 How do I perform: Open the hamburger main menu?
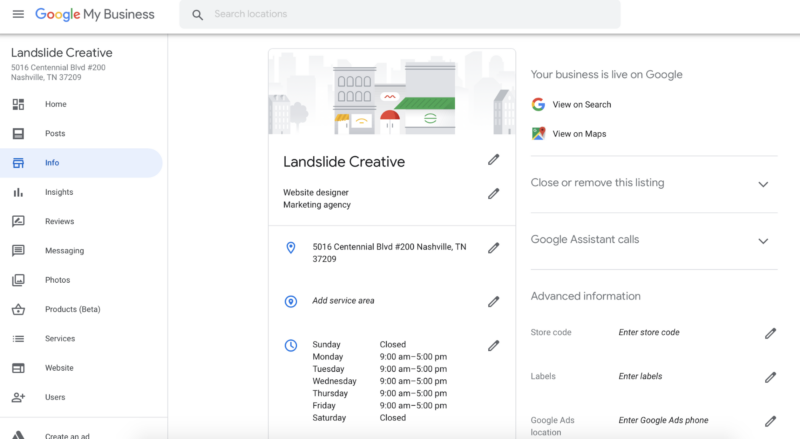(18, 14)
